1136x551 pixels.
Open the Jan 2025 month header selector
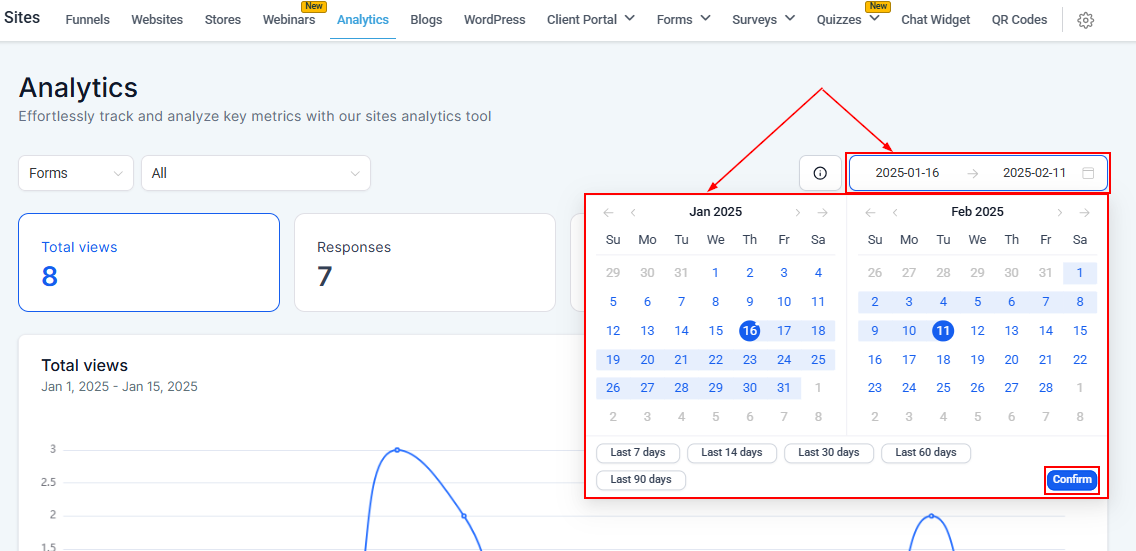[715, 212]
